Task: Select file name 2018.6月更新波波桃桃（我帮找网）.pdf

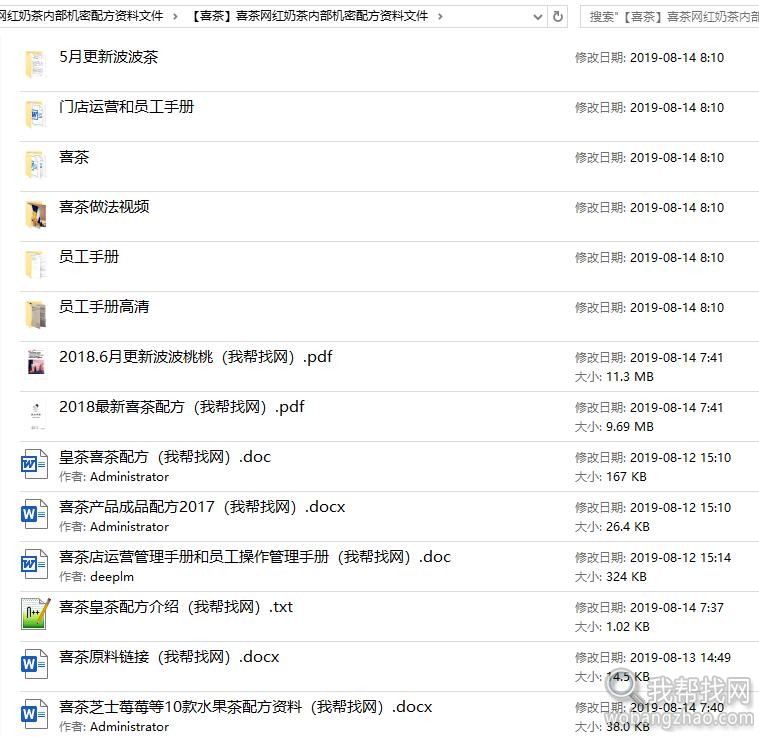Action: pyautogui.click(x=196, y=357)
